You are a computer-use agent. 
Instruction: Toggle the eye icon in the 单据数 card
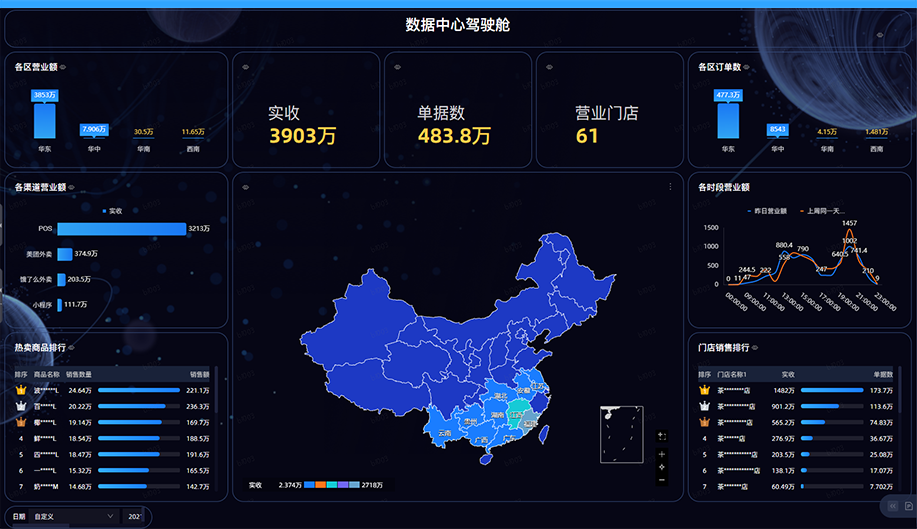tap(397, 67)
